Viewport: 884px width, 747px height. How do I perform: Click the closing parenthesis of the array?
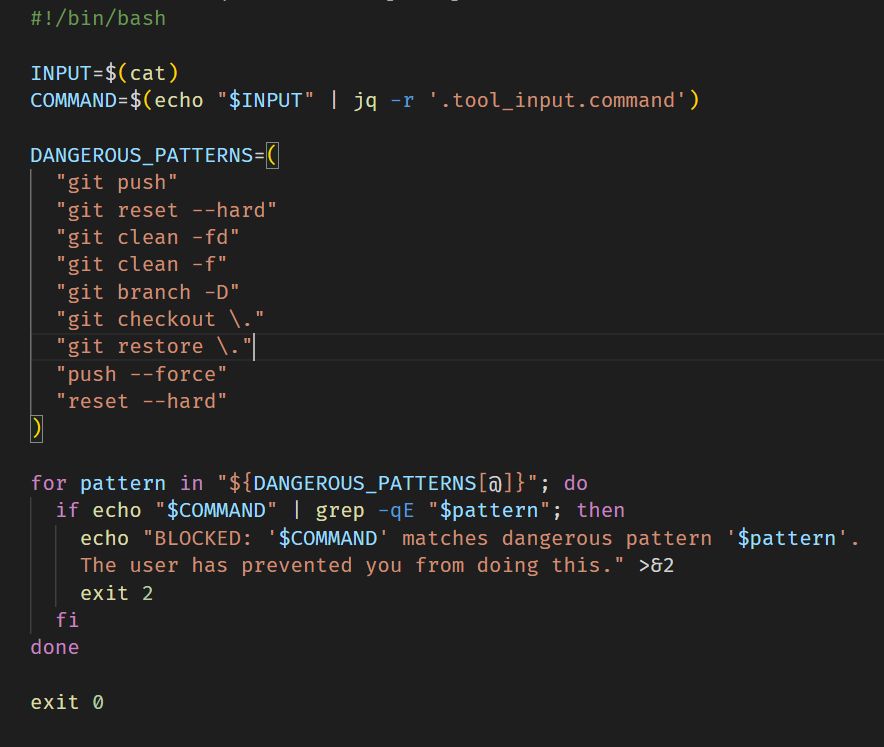(35, 428)
